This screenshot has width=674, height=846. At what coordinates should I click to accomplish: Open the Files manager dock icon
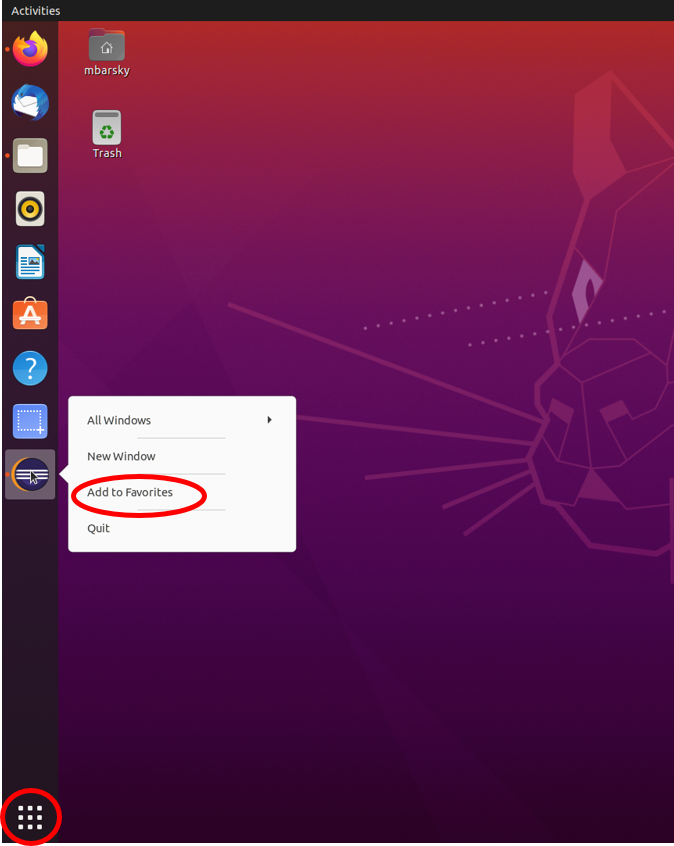pyautogui.click(x=30, y=155)
